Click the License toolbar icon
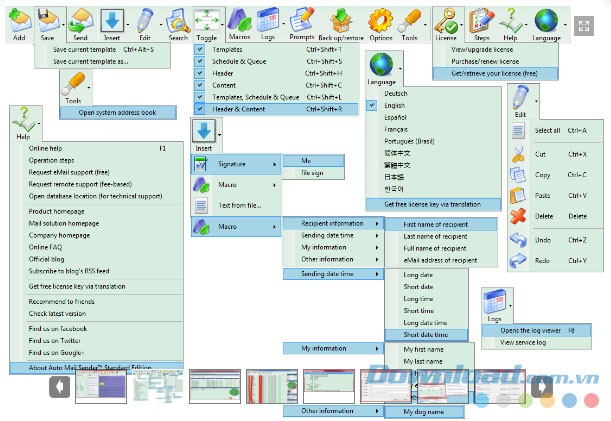This screenshot has width=611, height=421. click(x=445, y=20)
